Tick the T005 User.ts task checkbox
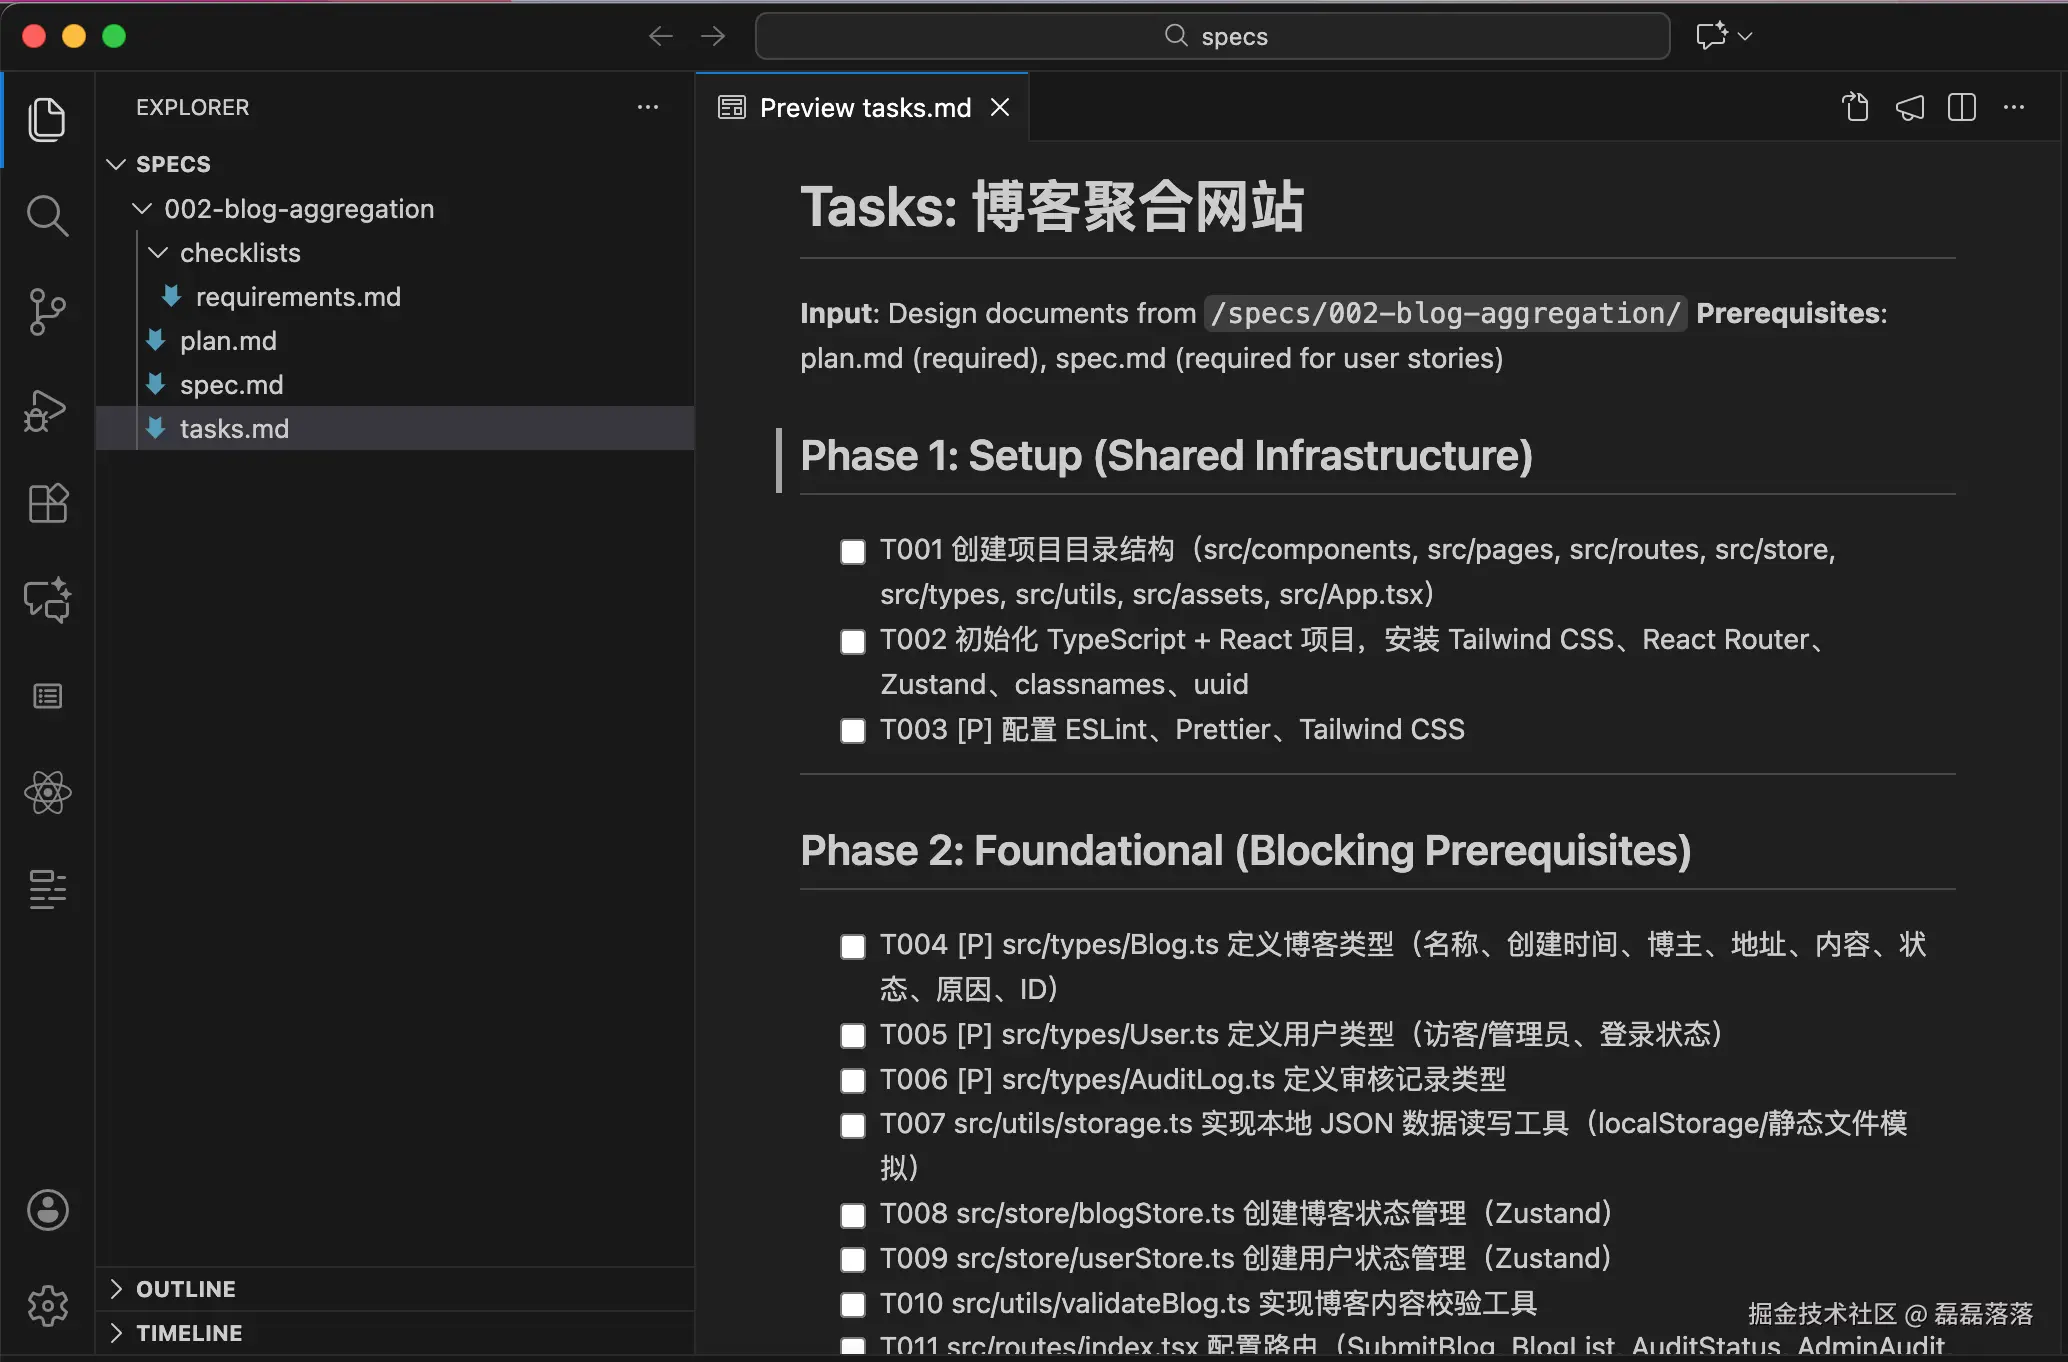2068x1362 pixels. [x=853, y=1036]
